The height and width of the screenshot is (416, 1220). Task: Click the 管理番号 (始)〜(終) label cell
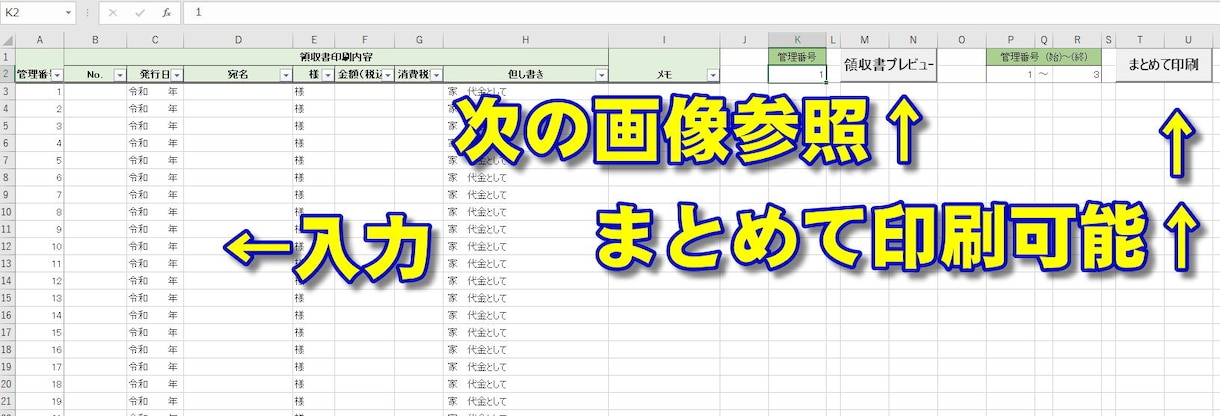(1044, 58)
